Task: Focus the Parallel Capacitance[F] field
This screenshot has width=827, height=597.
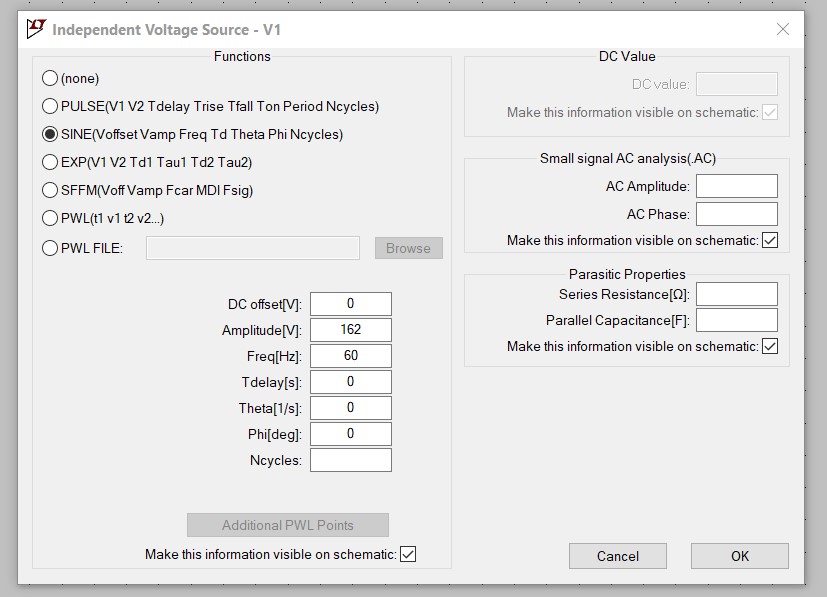Action: point(737,320)
